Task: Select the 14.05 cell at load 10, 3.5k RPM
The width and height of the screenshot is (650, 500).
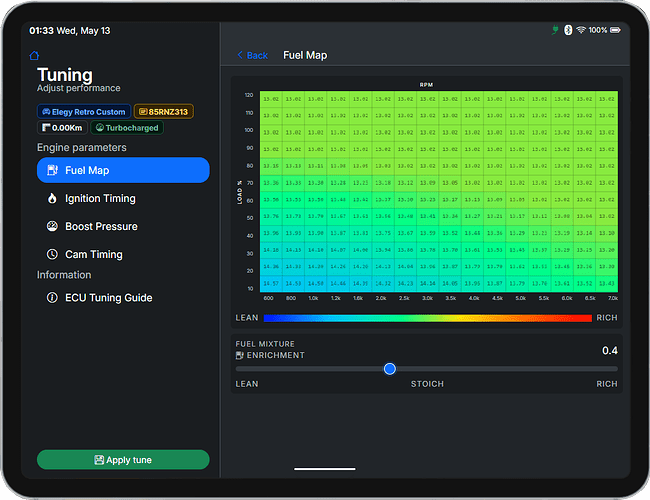Action: pyautogui.click(x=450, y=284)
